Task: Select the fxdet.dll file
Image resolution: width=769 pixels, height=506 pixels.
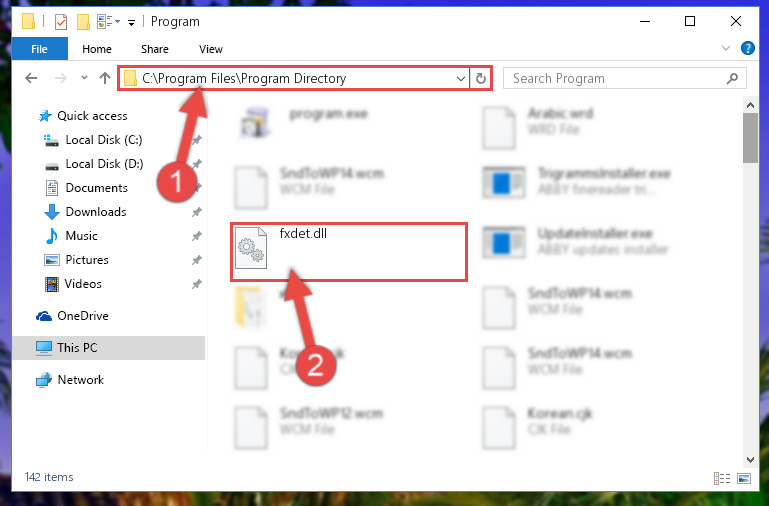Action: pos(349,252)
